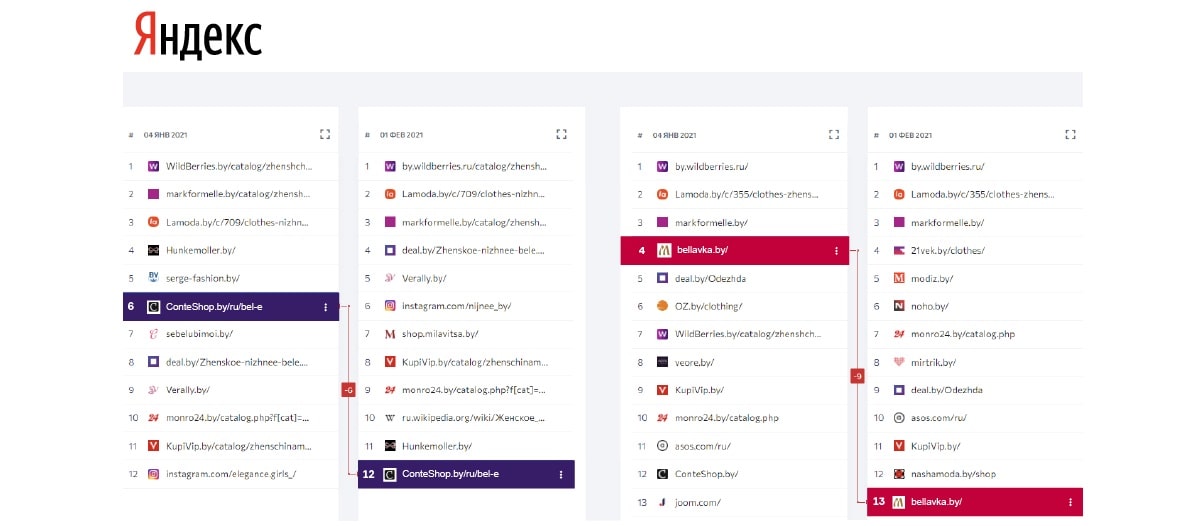Viewport: 1200px width, 526px height.
Task: Click the OZ.by orange favicon
Action: [662, 306]
